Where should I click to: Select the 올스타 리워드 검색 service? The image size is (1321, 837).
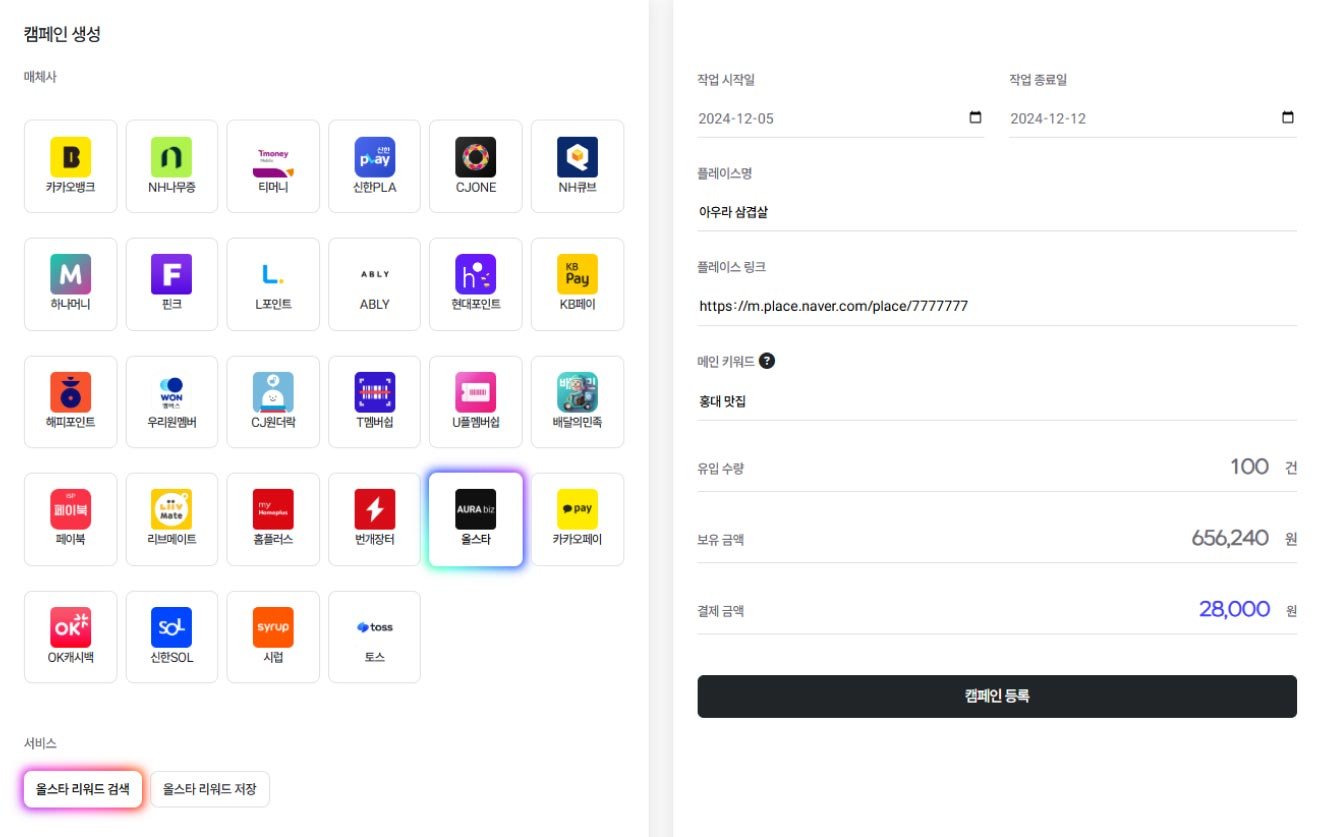(83, 789)
